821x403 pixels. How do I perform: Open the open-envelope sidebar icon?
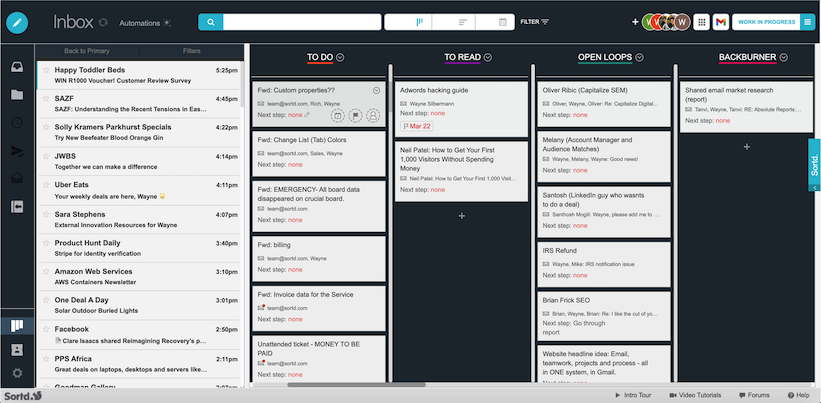pos(17,179)
